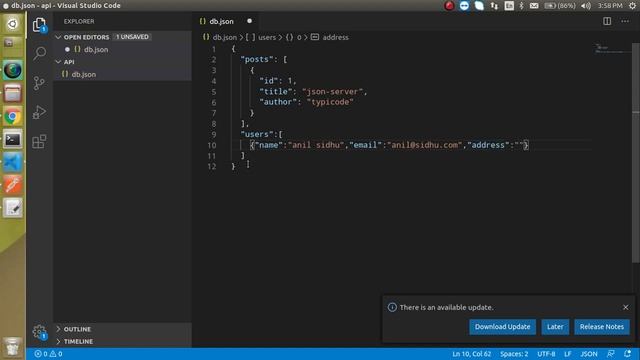Open Ubuntu dash search launcher
The image size is (640, 360).
(x=13, y=24)
